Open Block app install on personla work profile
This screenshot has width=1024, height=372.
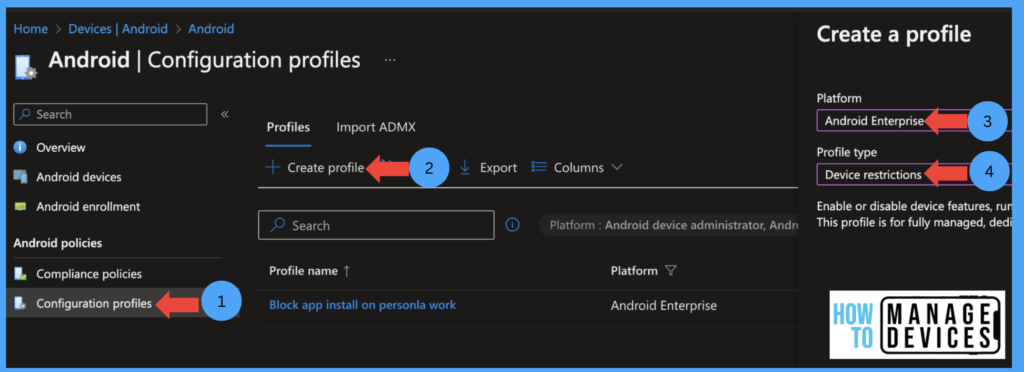(x=362, y=305)
